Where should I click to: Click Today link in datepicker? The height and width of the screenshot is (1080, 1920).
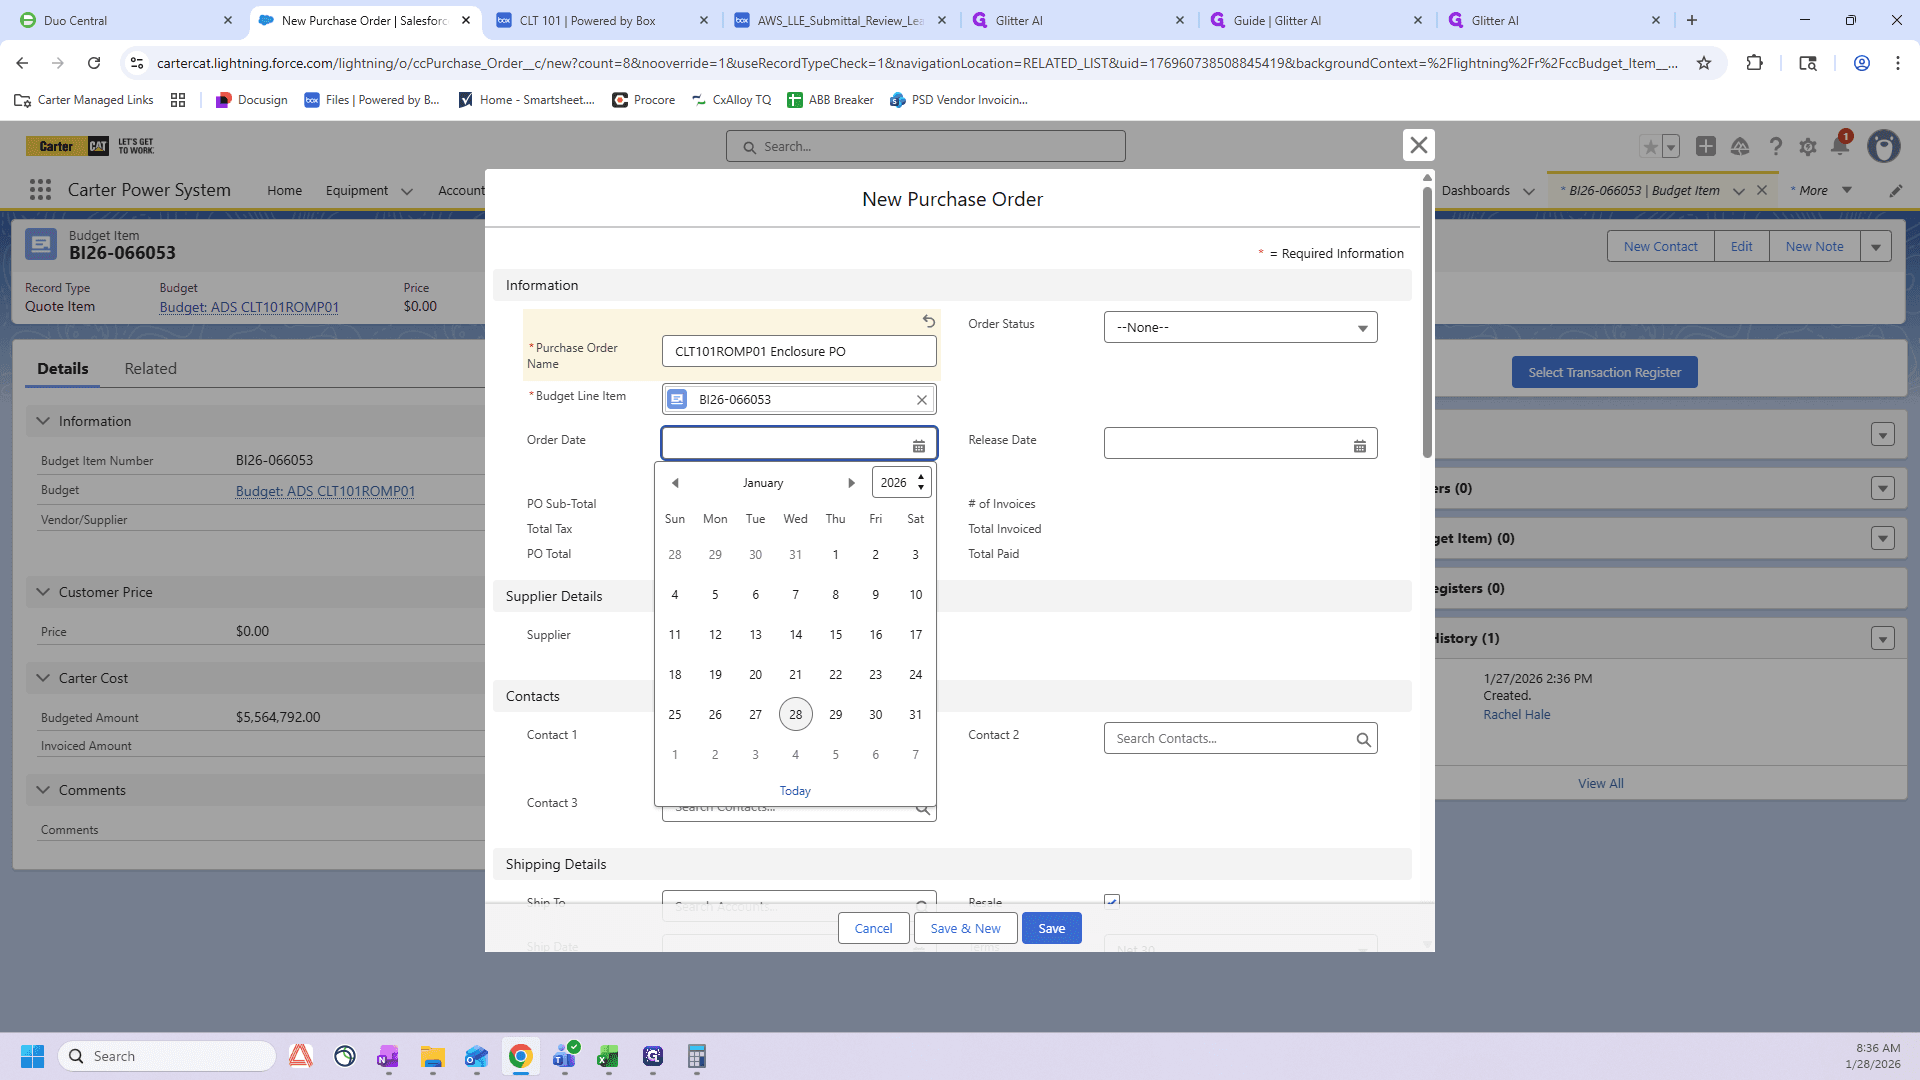coord(795,791)
